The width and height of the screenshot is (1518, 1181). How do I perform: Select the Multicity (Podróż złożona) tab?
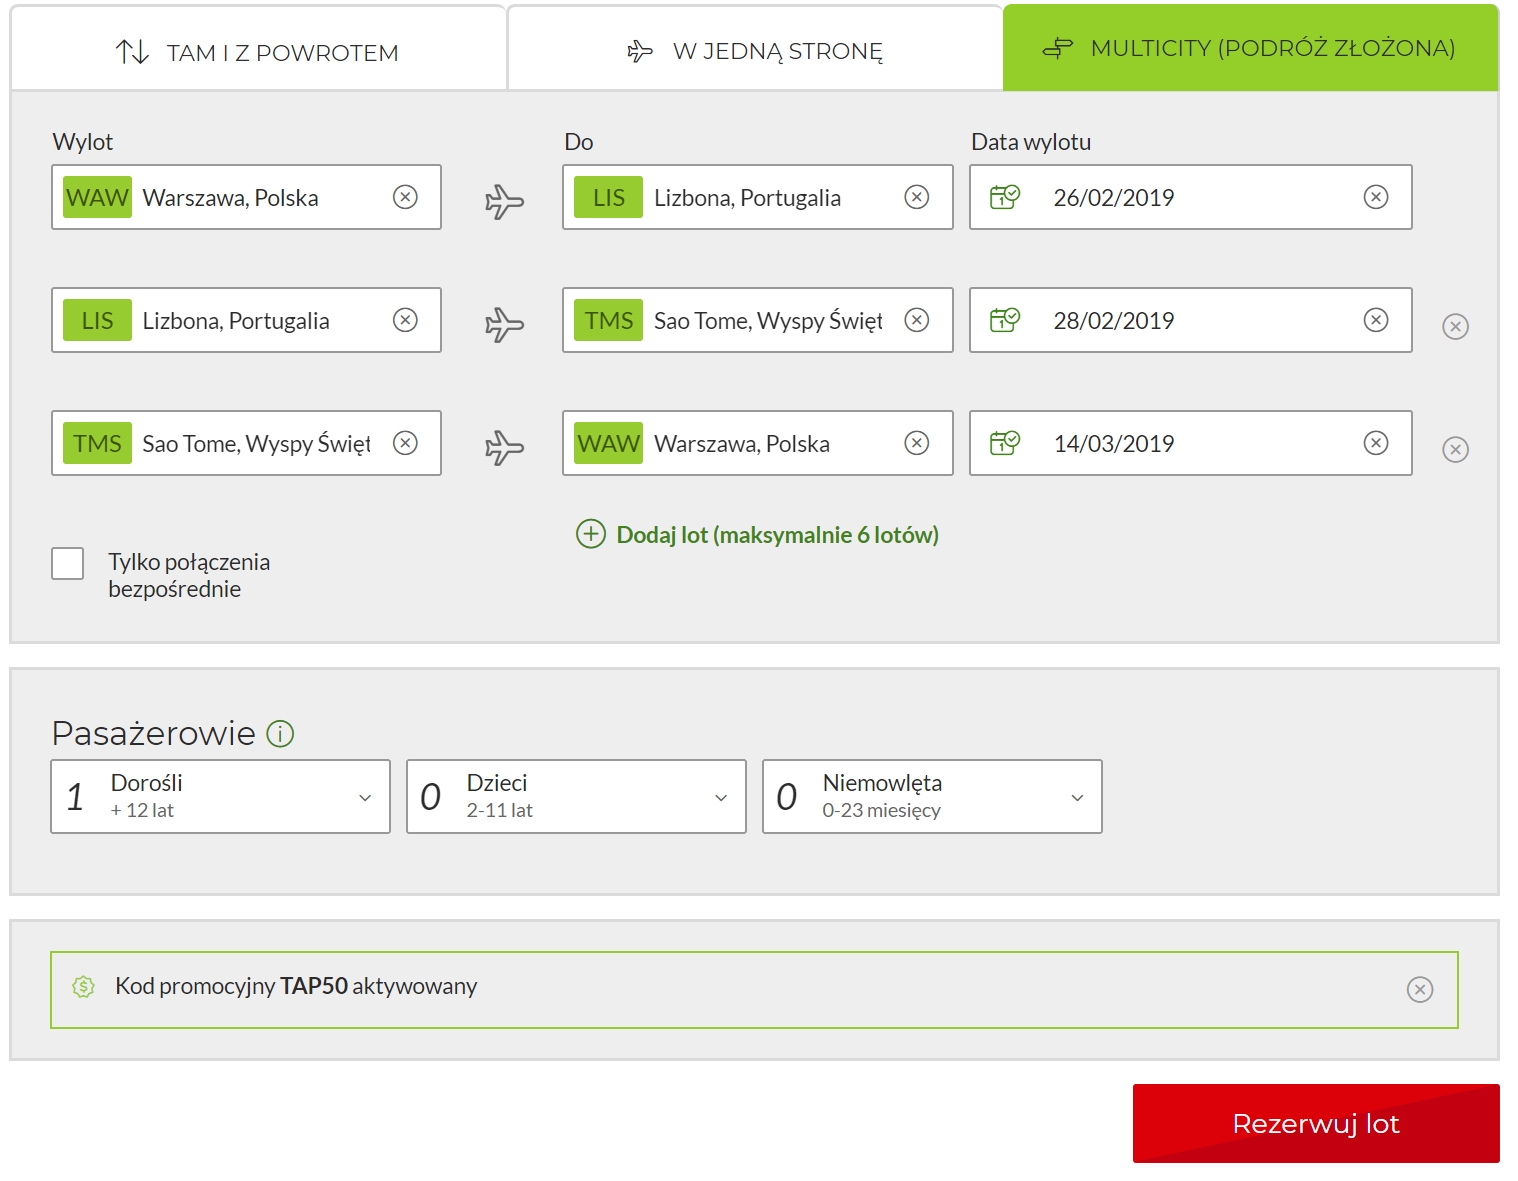(1250, 48)
